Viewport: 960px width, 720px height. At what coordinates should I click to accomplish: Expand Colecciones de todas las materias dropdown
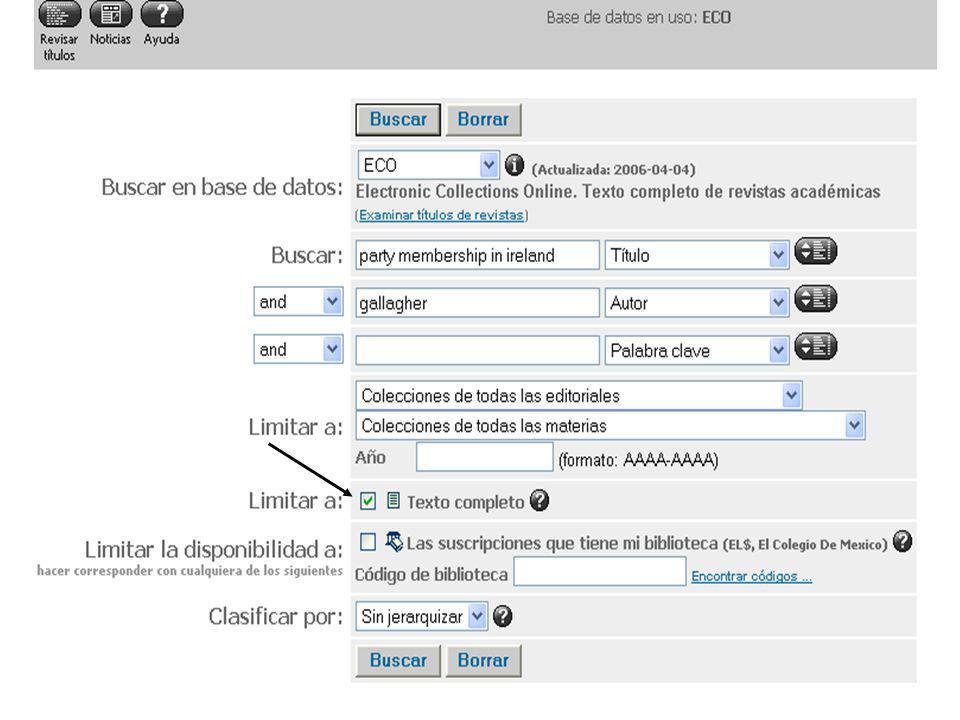610,426
